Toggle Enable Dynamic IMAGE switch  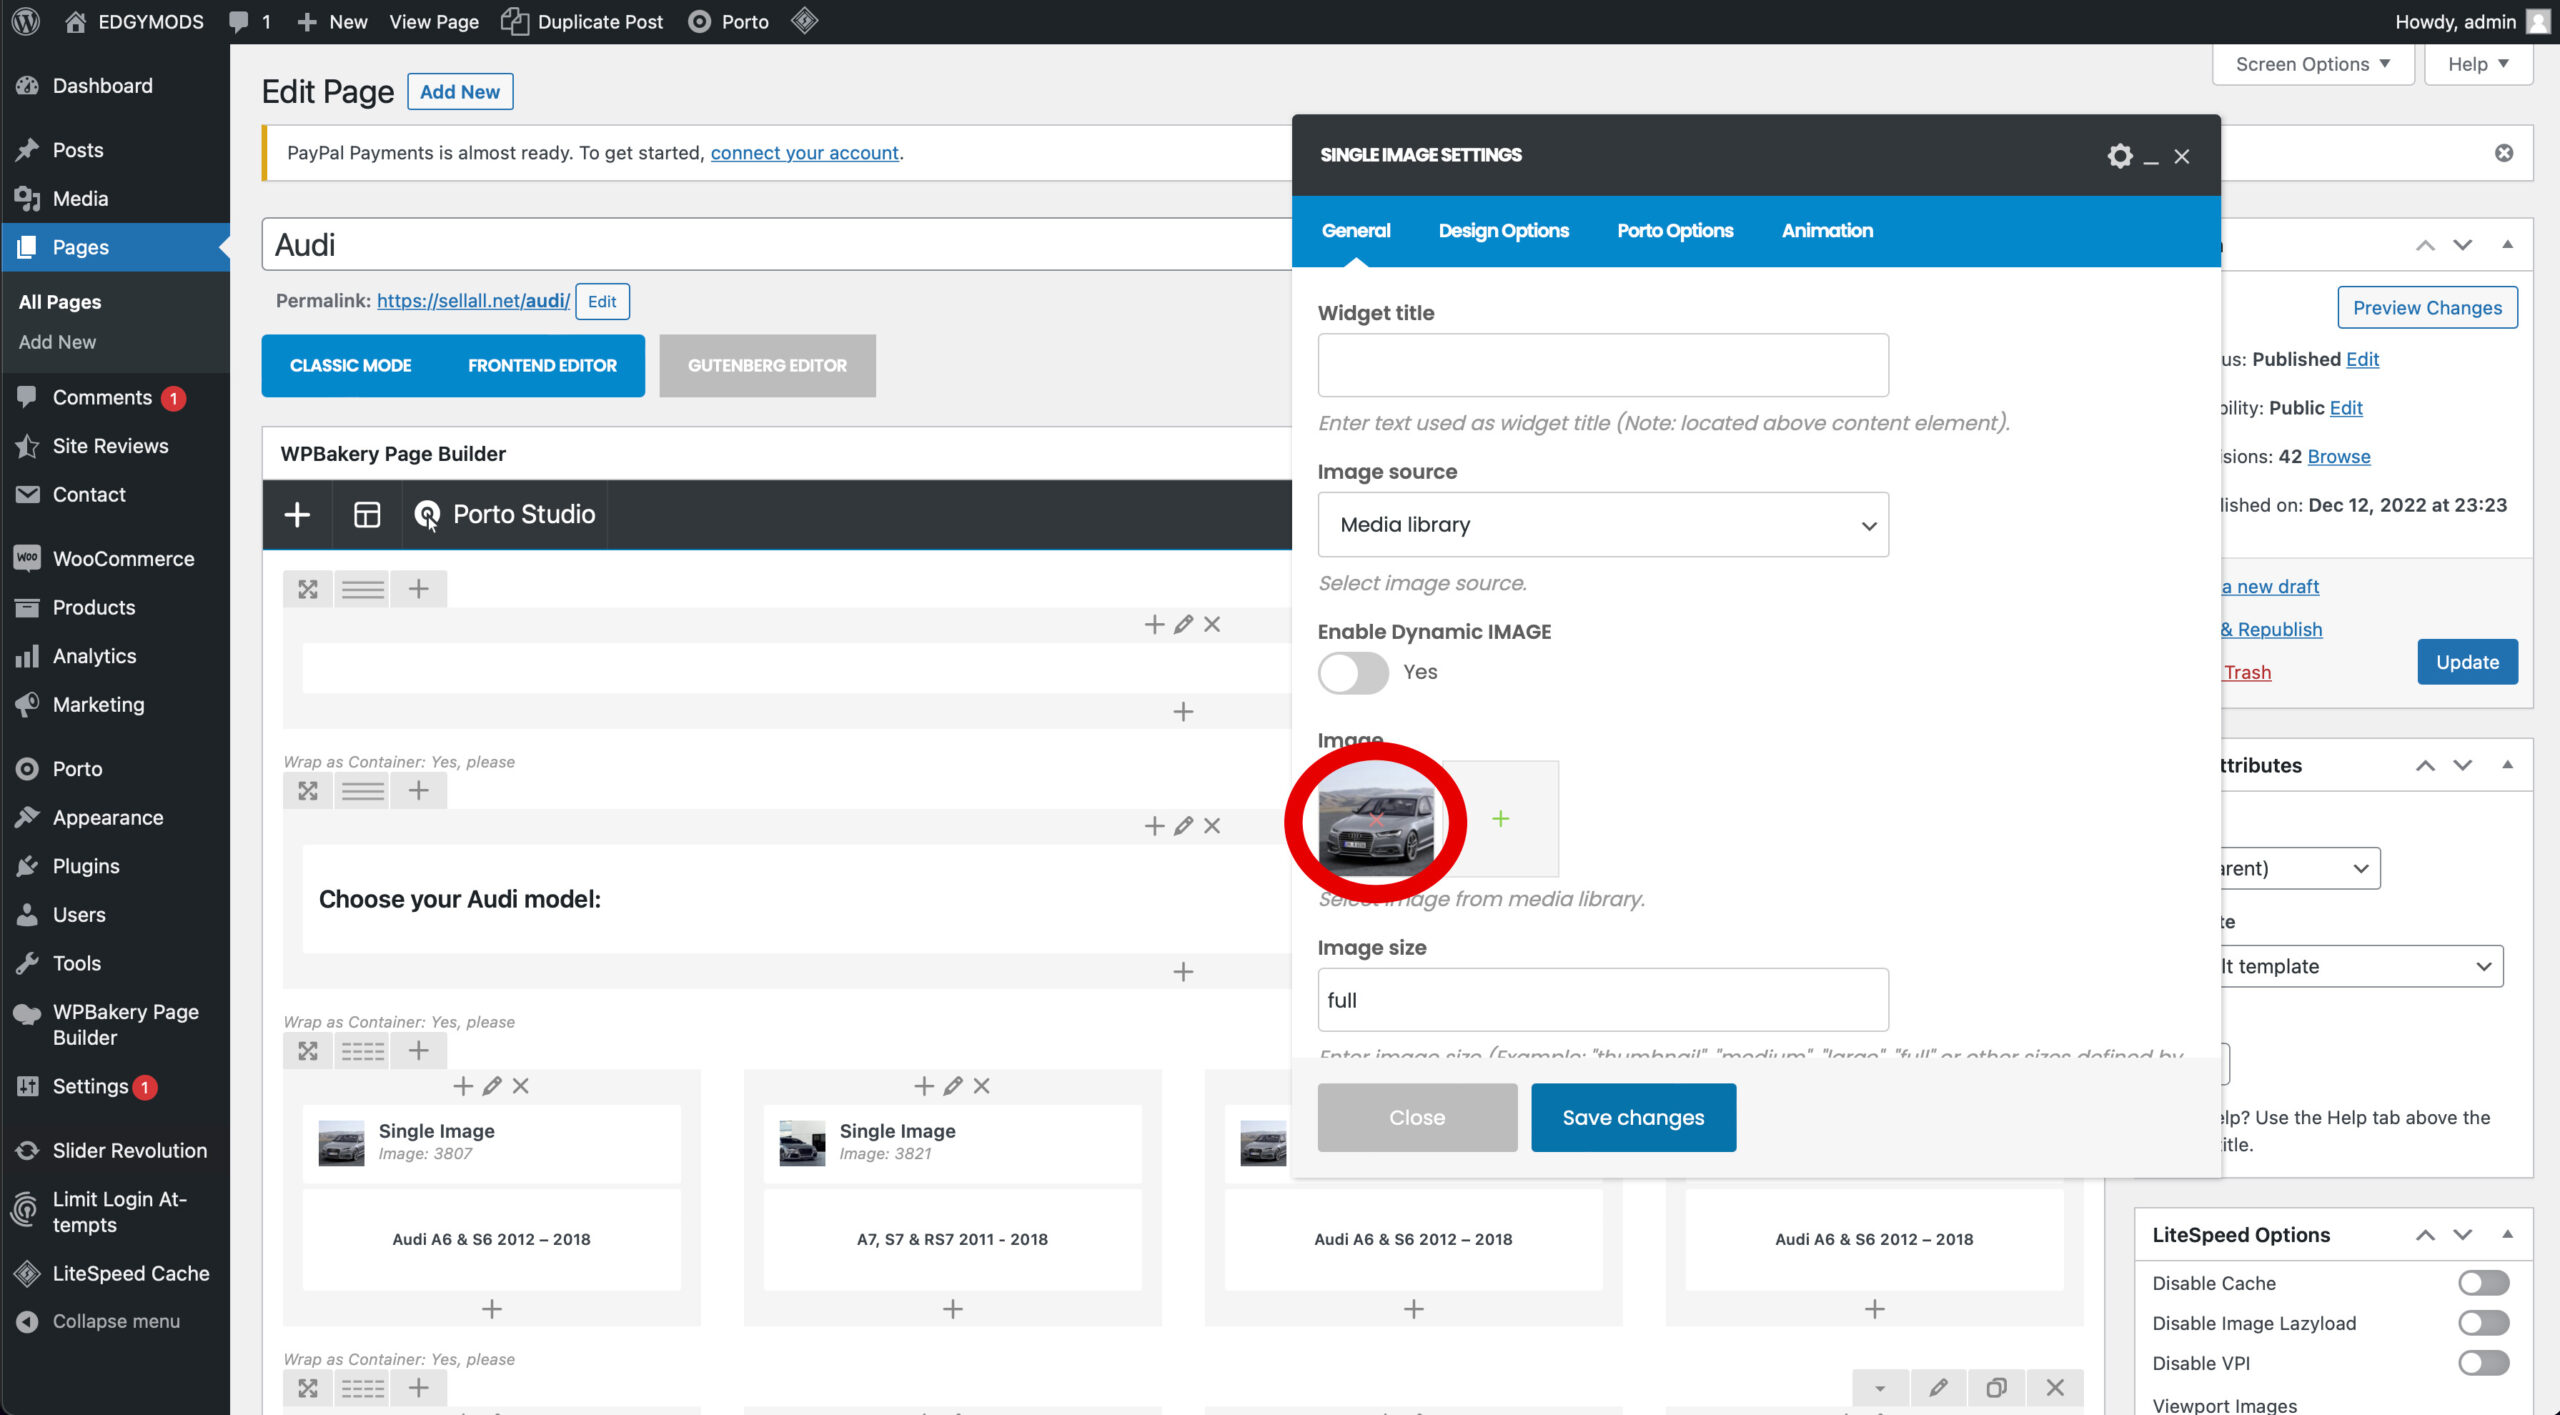pos(1353,673)
